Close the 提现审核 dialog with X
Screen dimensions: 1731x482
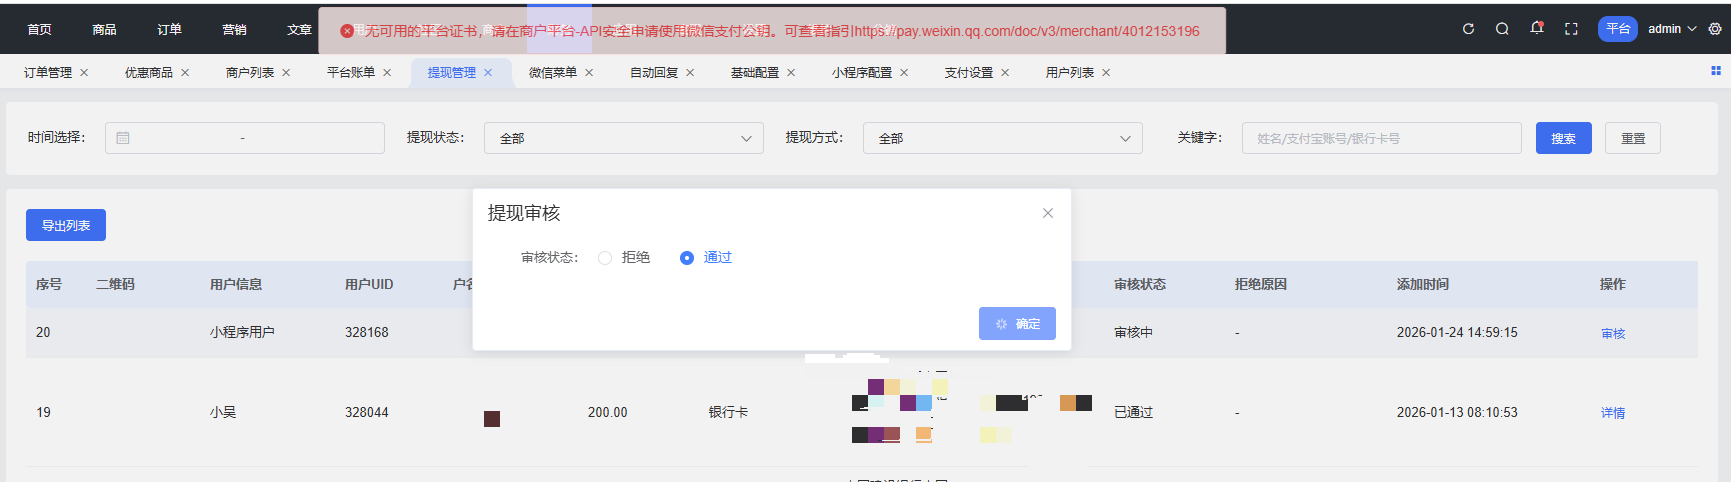[1048, 213]
